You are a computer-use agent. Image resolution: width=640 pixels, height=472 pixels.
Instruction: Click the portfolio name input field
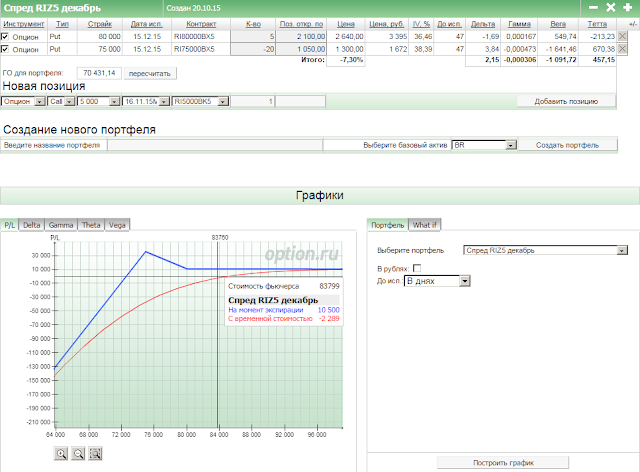(x=215, y=145)
